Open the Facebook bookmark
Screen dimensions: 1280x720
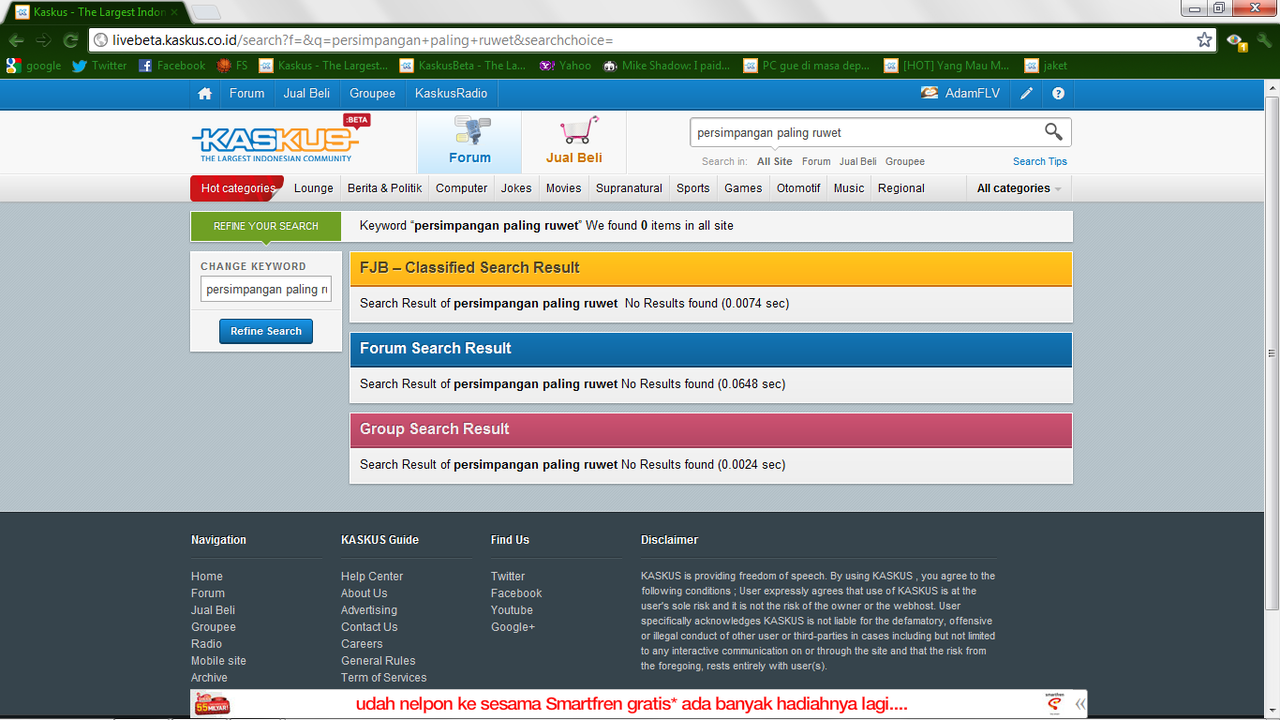click(172, 65)
